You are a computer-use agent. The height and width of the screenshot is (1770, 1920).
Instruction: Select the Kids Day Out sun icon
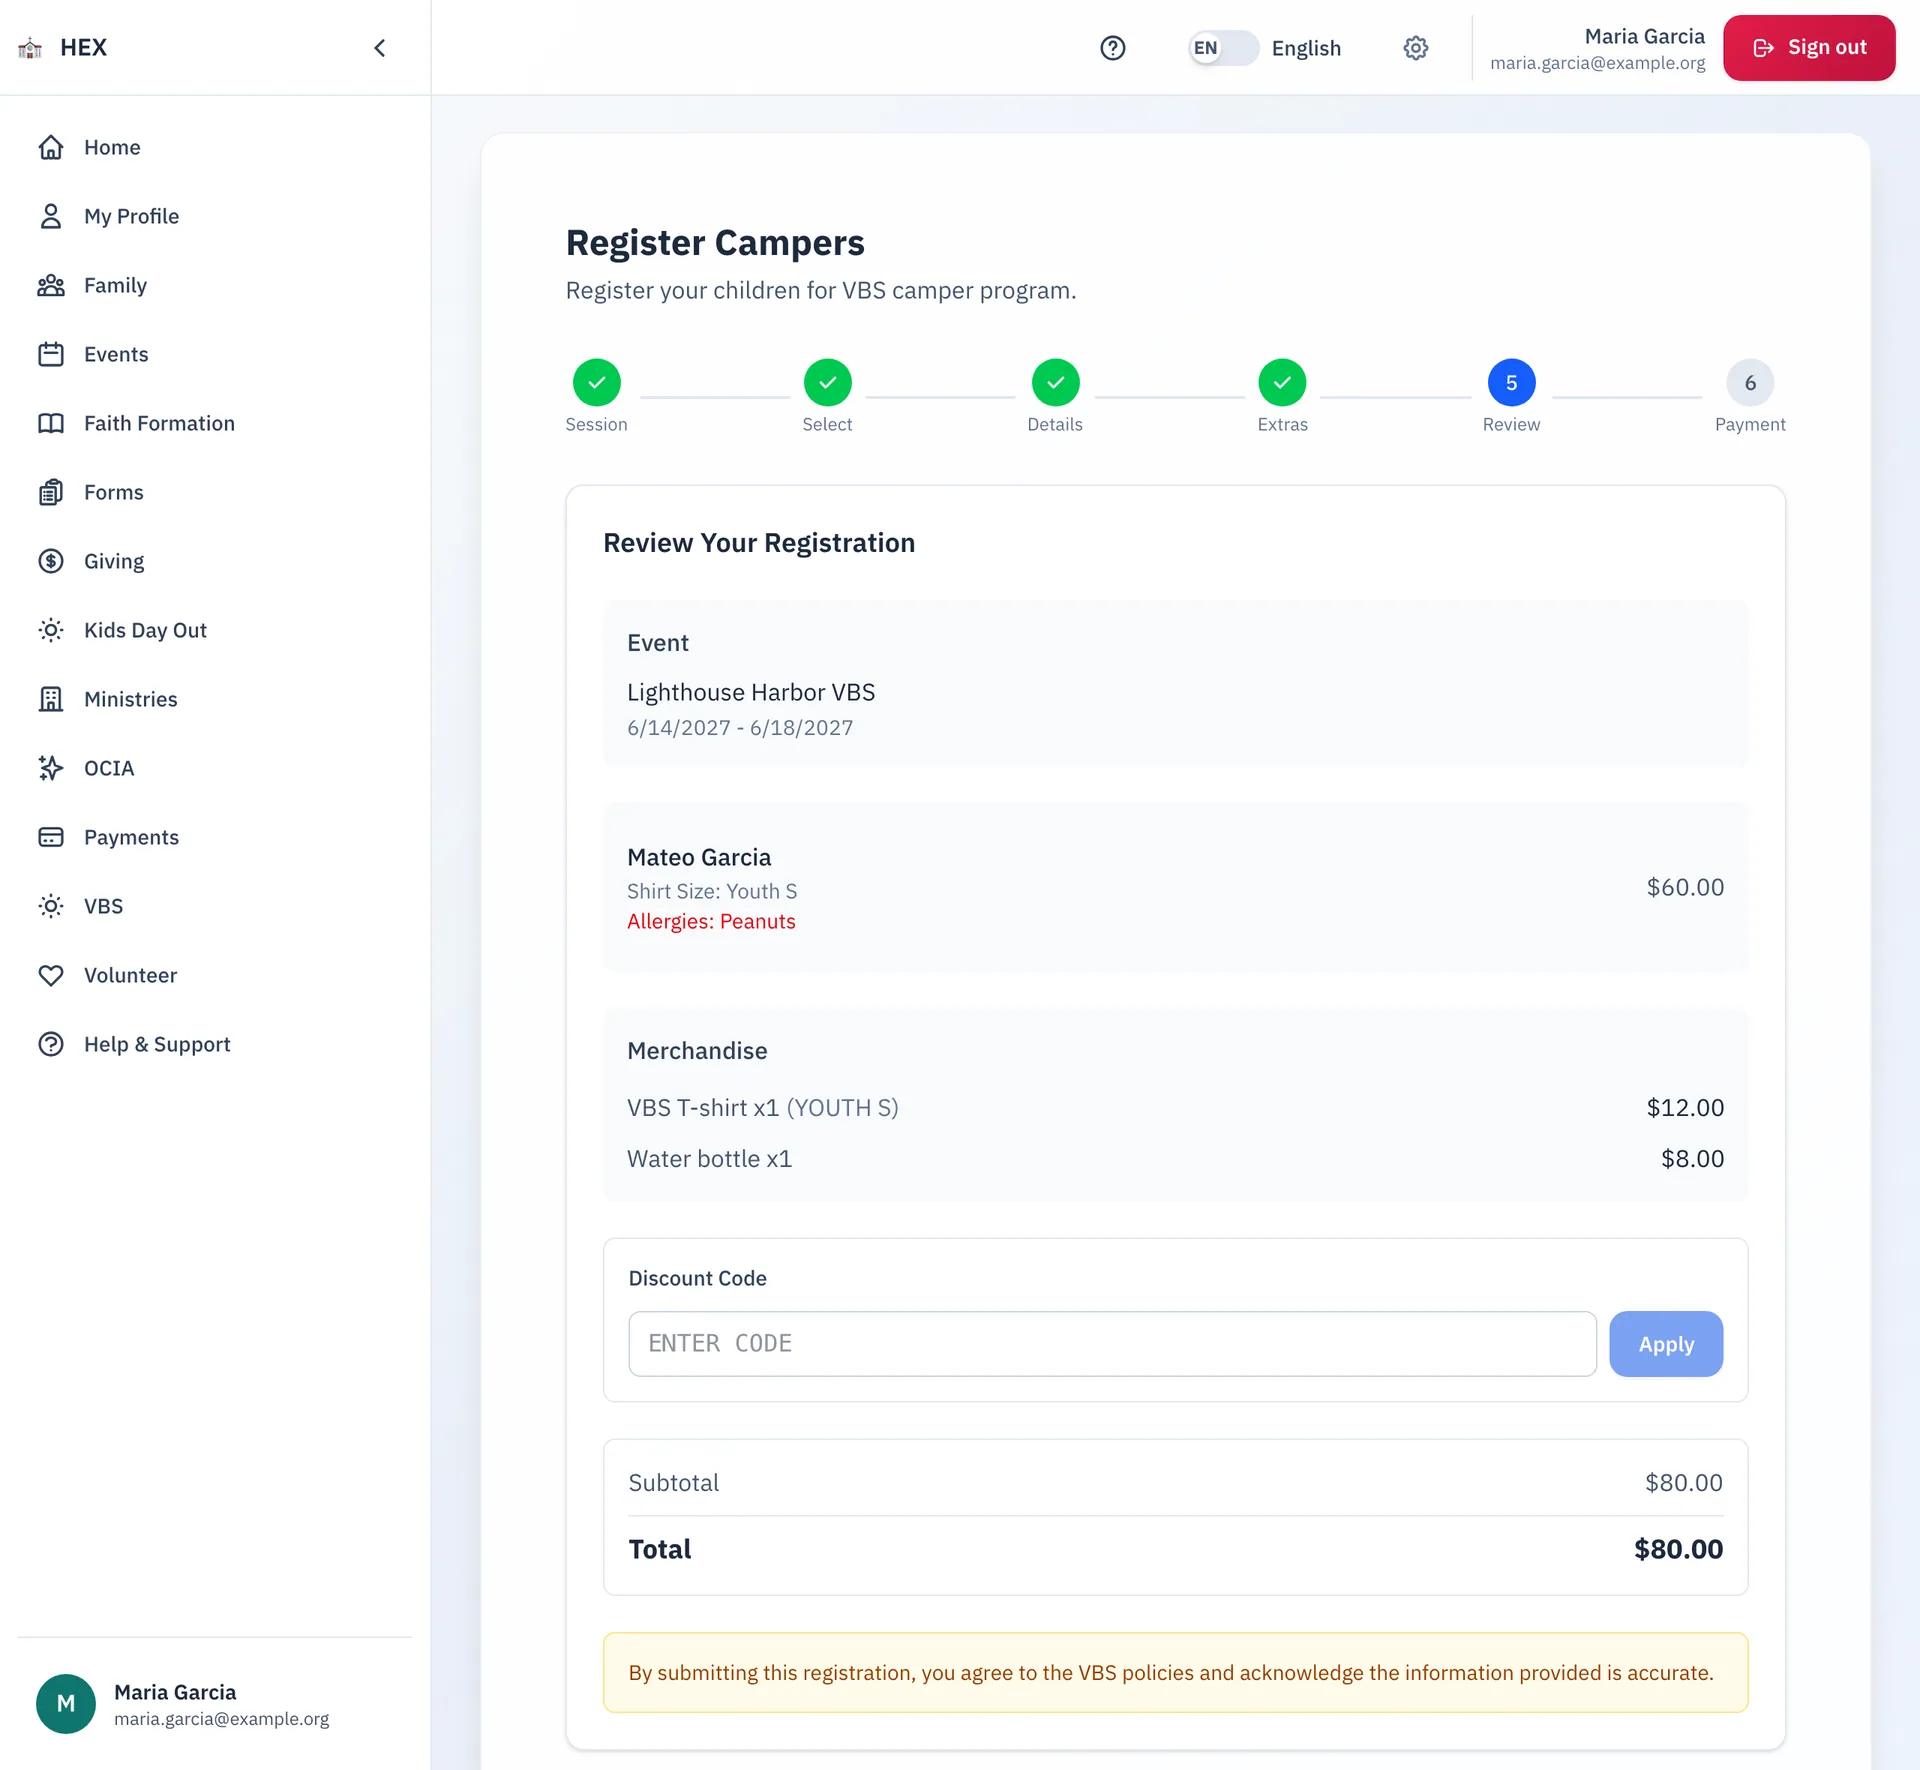pyautogui.click(x=51, y=630)
